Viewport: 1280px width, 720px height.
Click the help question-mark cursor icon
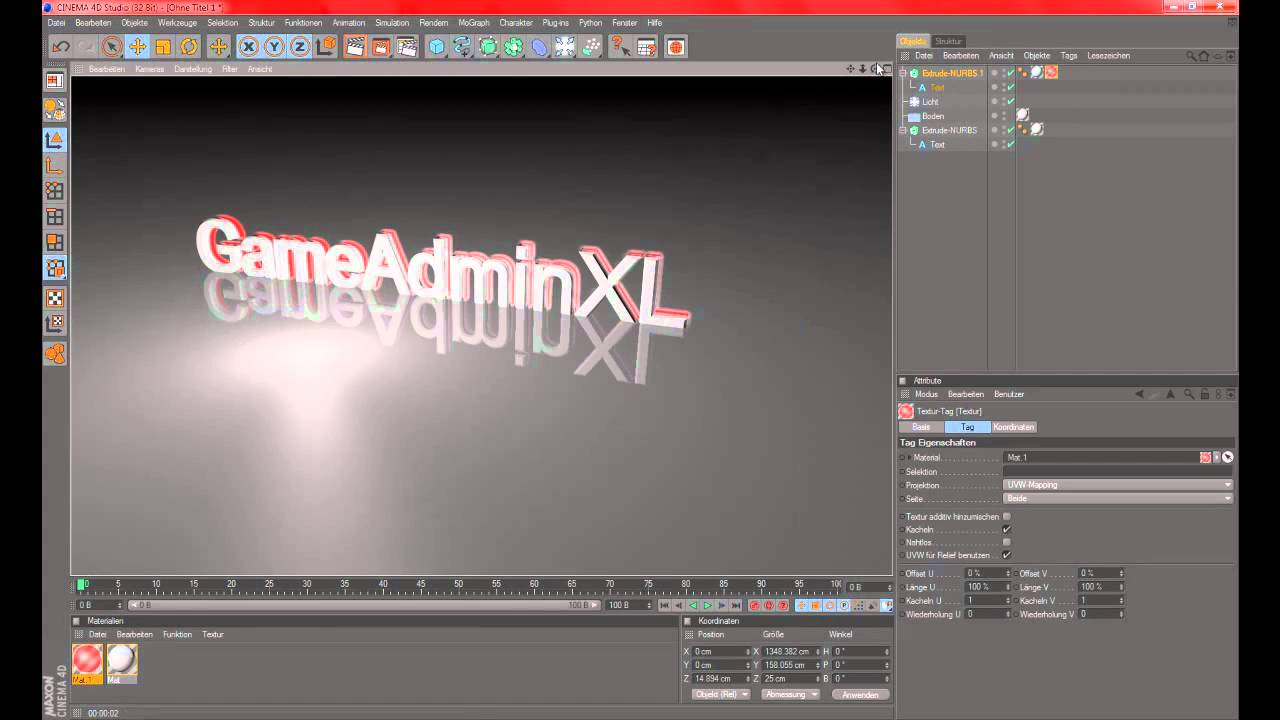click(620, 47)
